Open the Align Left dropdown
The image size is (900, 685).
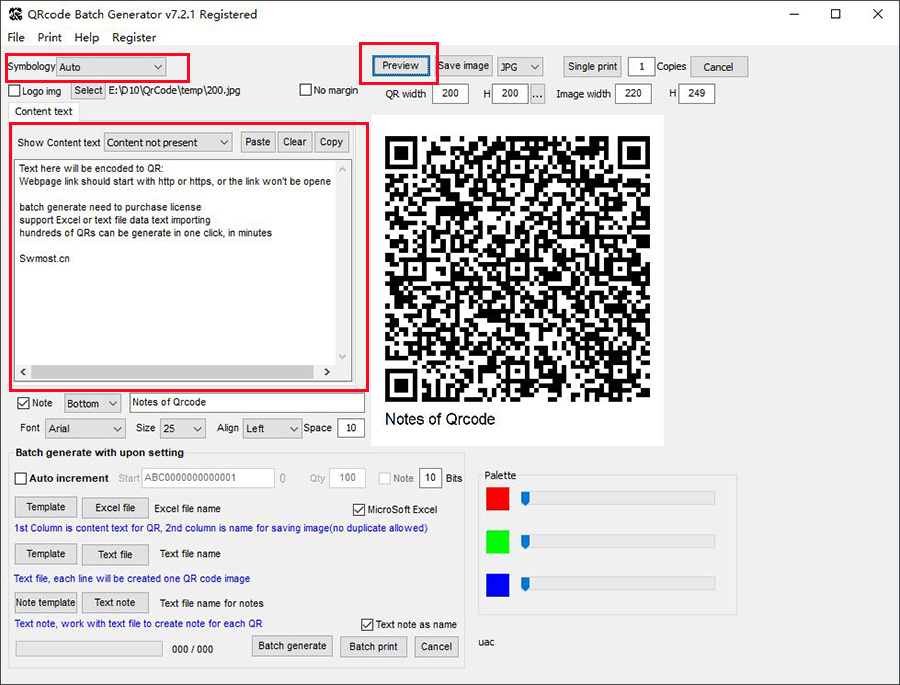pyautogui.click(x=272, y=428)
